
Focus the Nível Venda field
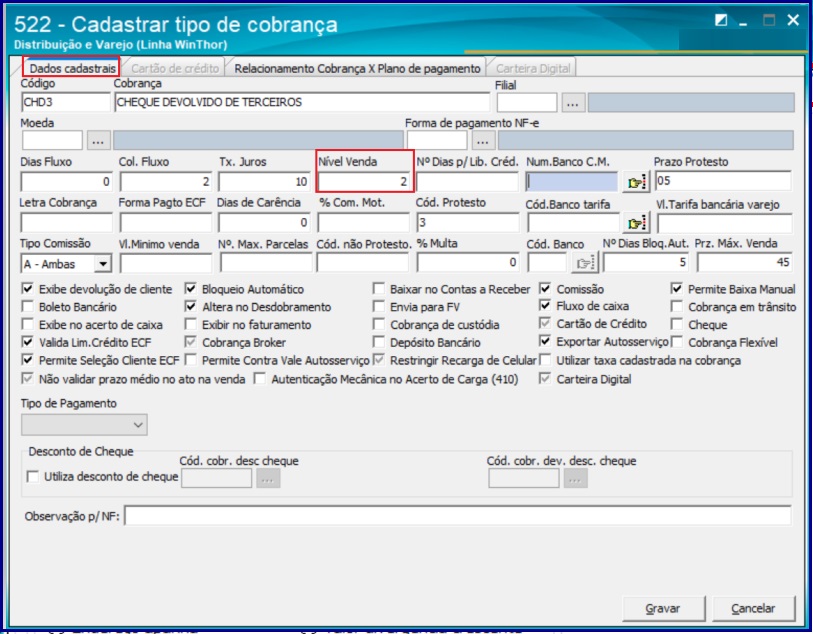(x=364, y=182)
